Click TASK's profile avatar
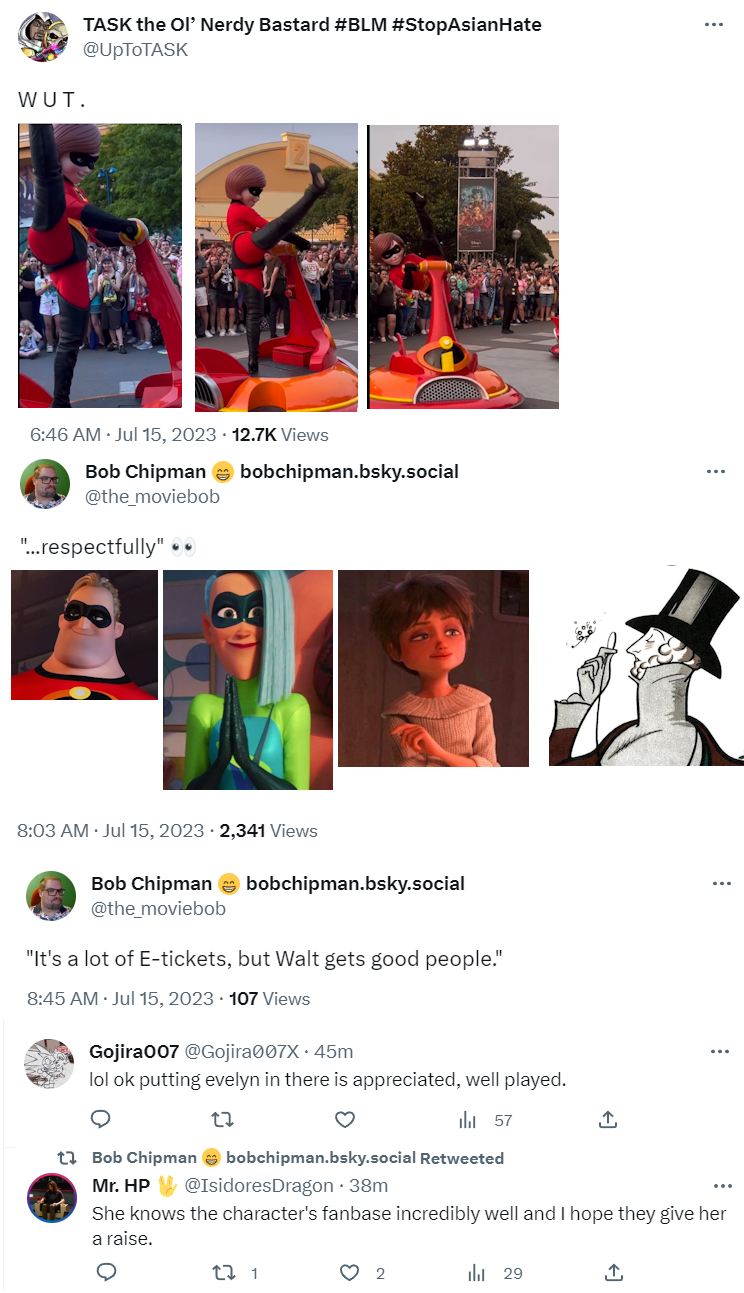Screen dimensions: 744x1293 tap(44, 37)
